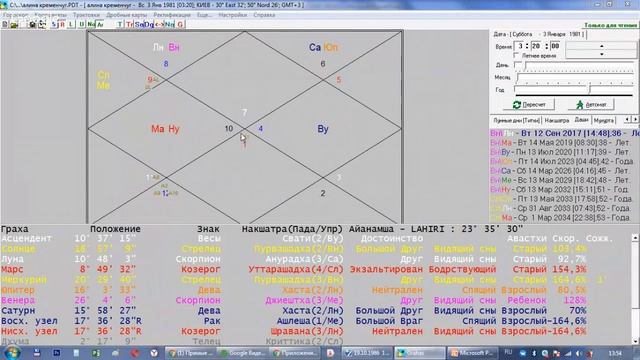Screen dimensions: 640x360
Task: Toggle the Летнее время checkbox
Action: tap(516, 56)
